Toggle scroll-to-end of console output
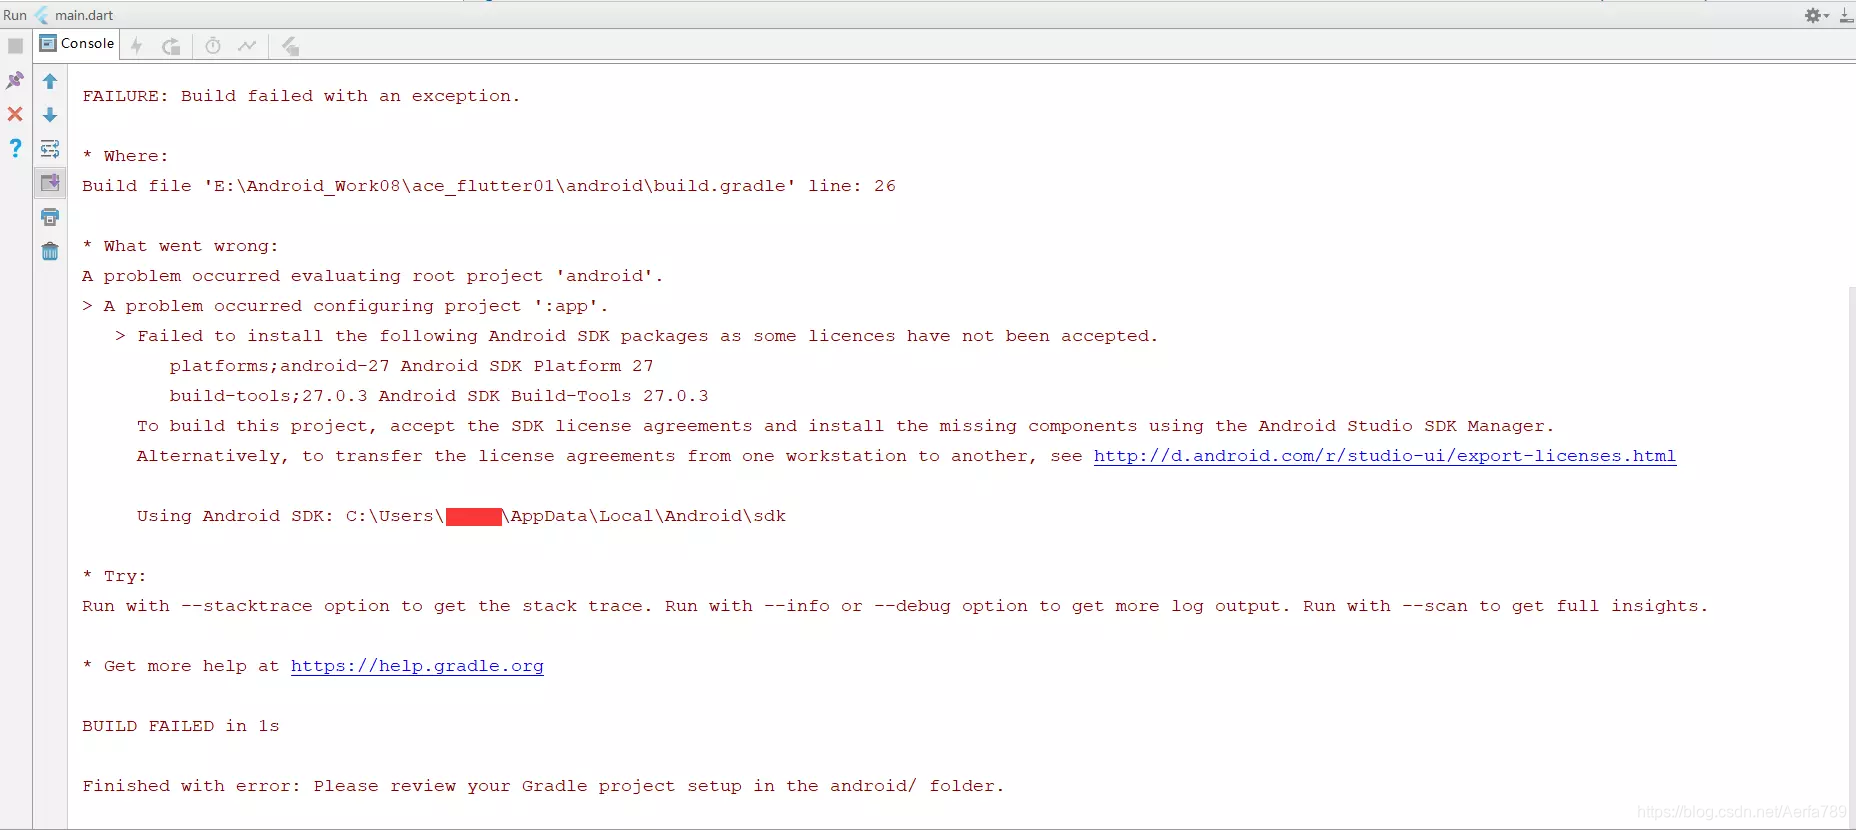The height and width of the screenshot is (830, 1856). pyautogui.click(x=50, y=183)
